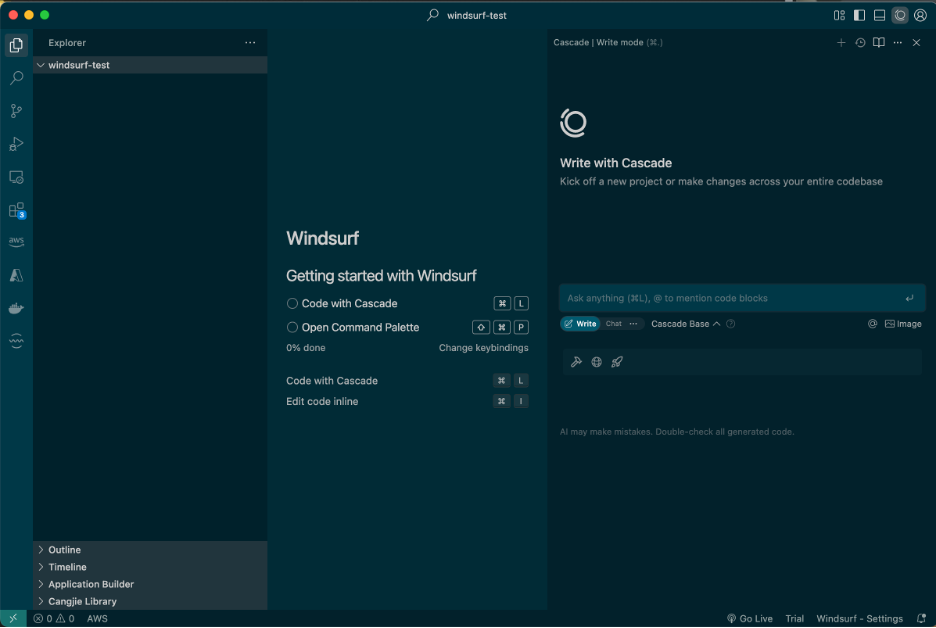Expand the Cangjie Library section
Viewport: 936px width, 628px height.
[x=150, y=601]
